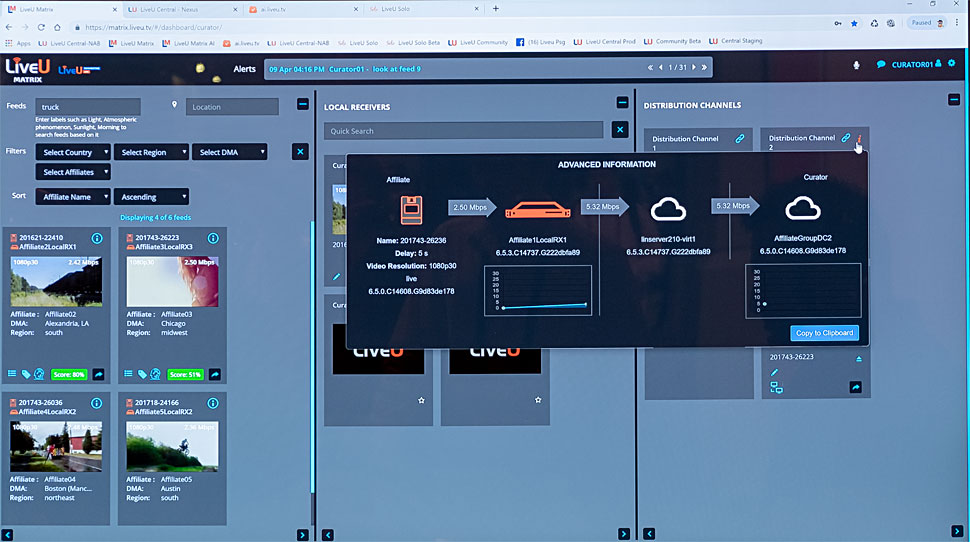The width and height of the screenshot is (970, 542).
Task: Click the Copy to Clipboard button
Action: tap(824, 333)
